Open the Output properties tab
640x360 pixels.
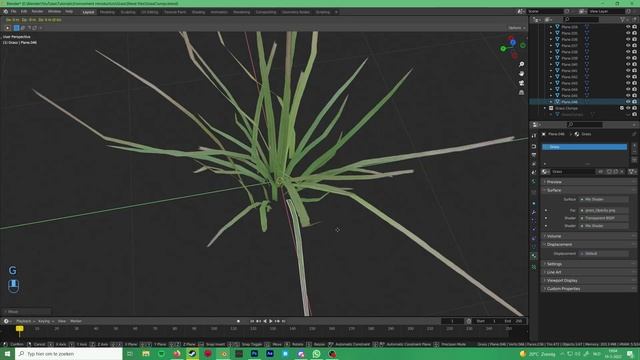click(x=533, y=155)
